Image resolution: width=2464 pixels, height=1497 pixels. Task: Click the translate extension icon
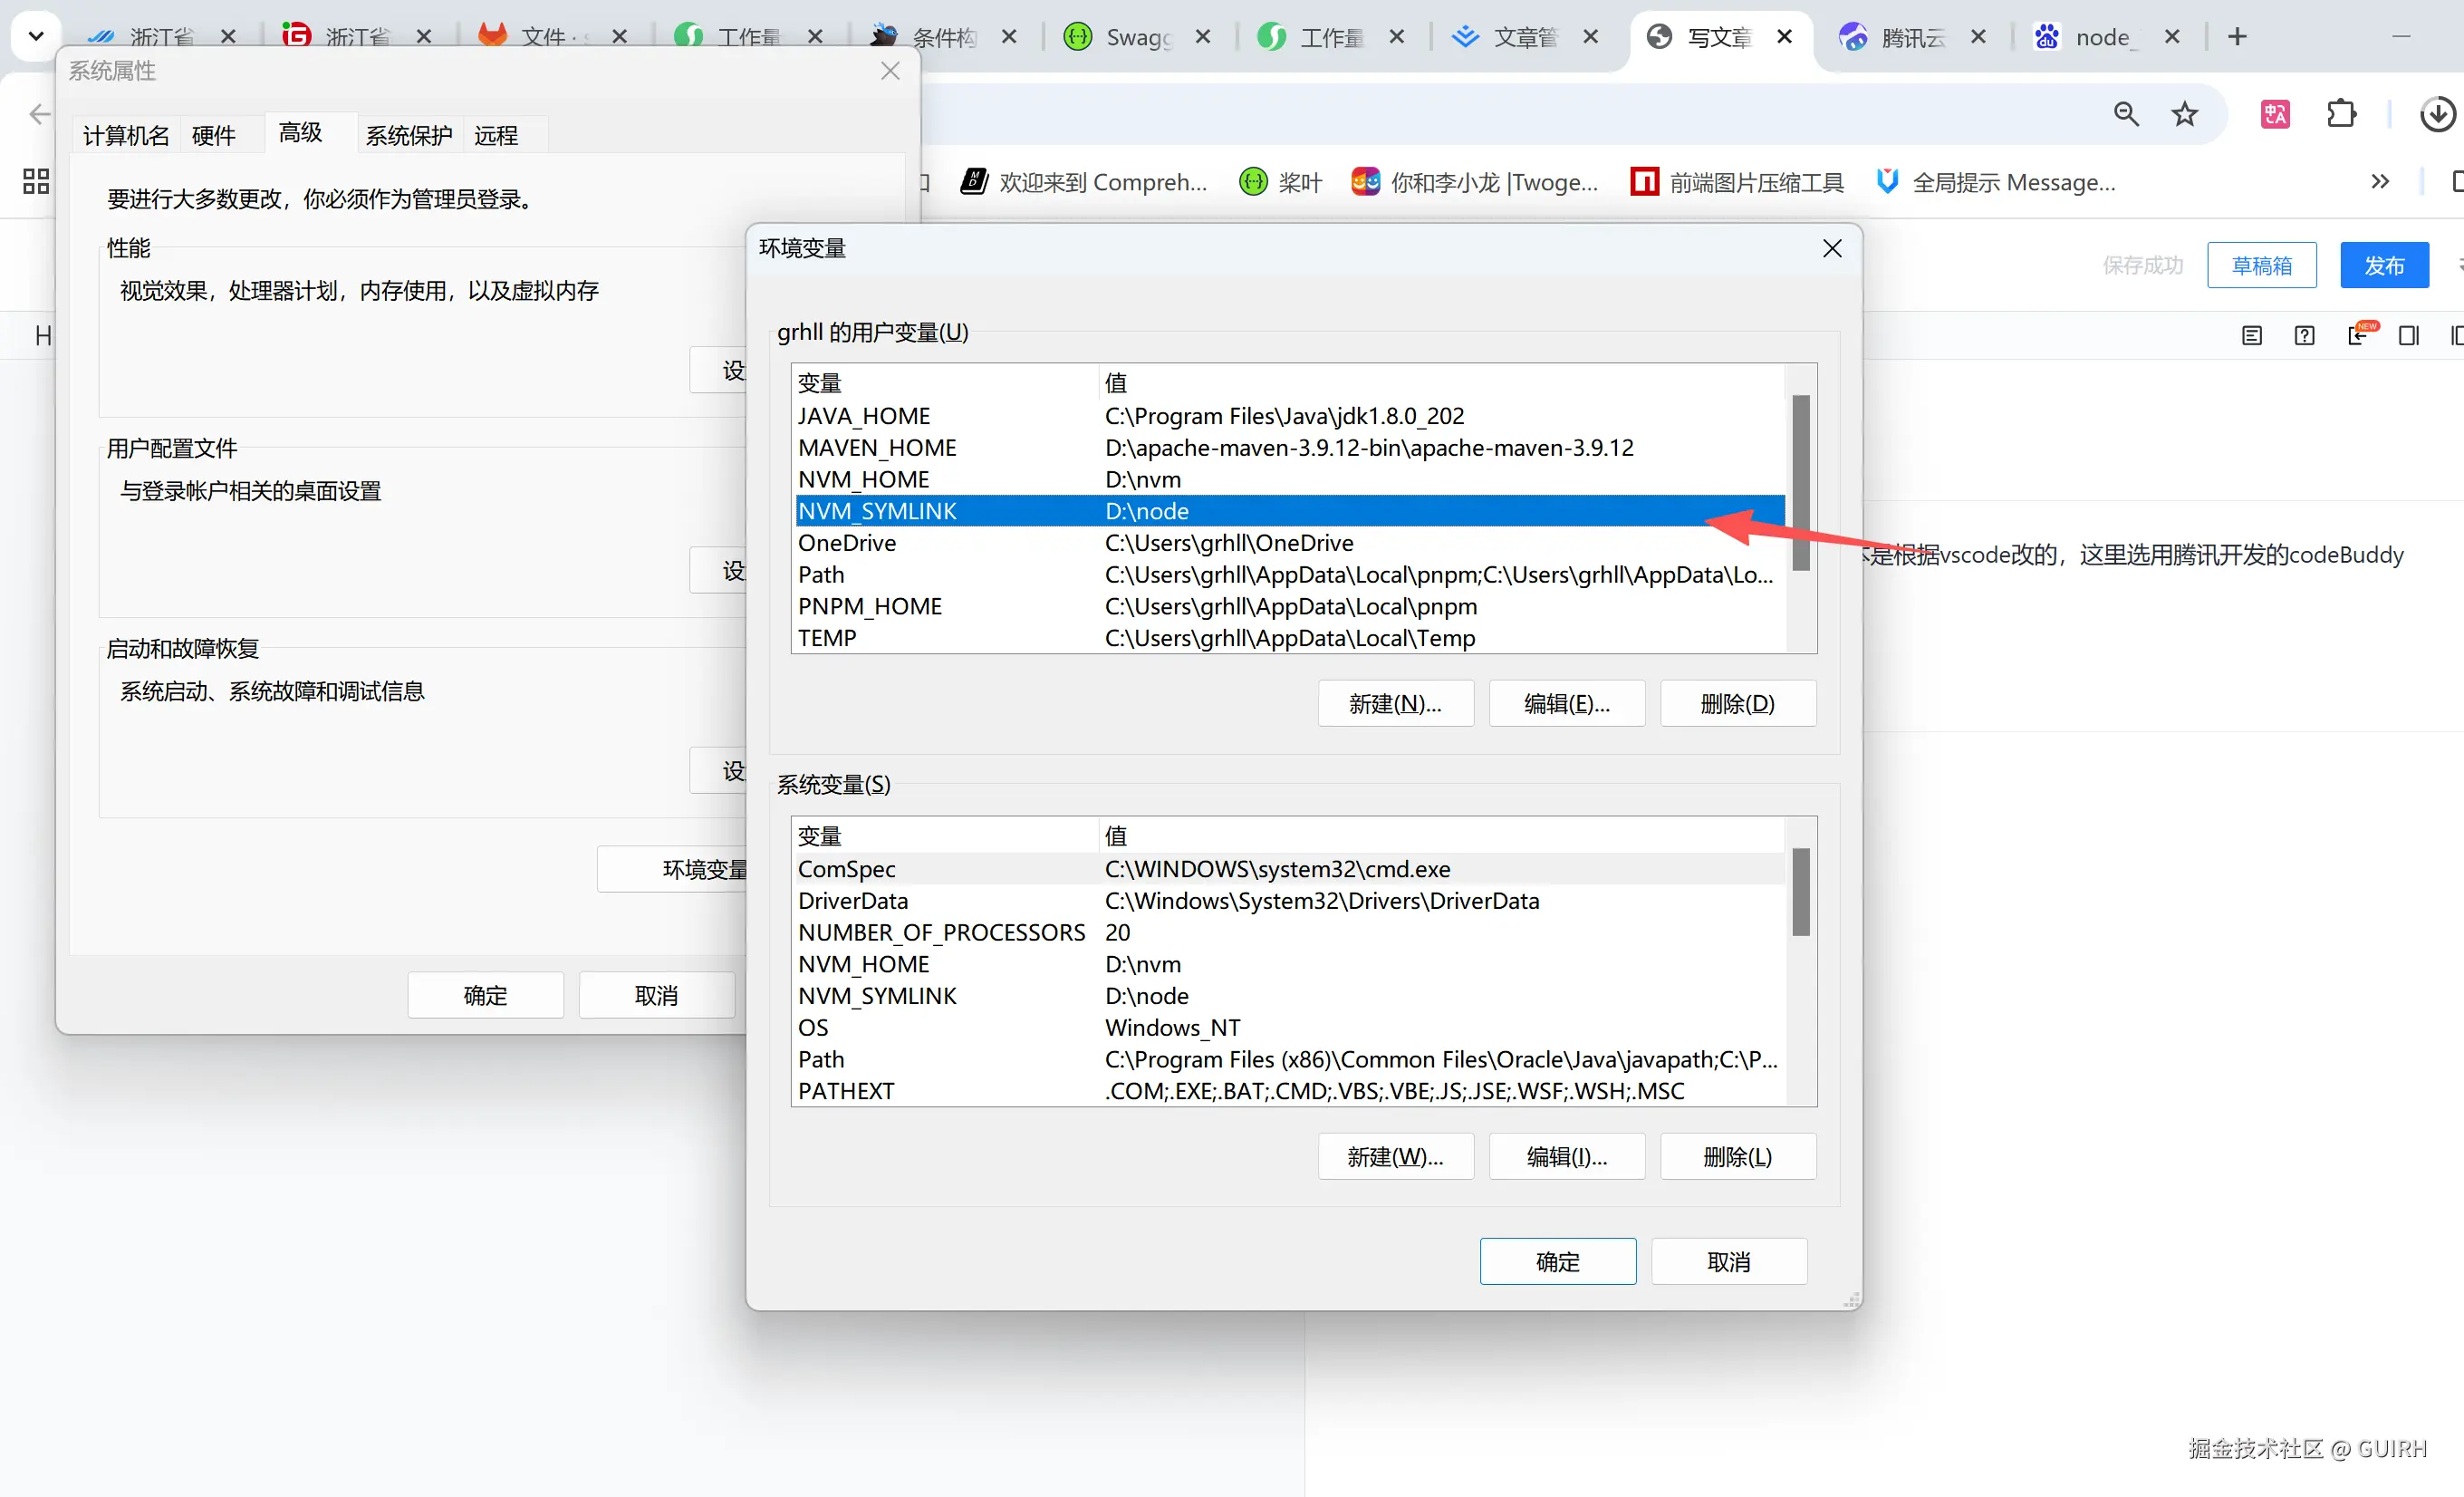coord(2275,114)
